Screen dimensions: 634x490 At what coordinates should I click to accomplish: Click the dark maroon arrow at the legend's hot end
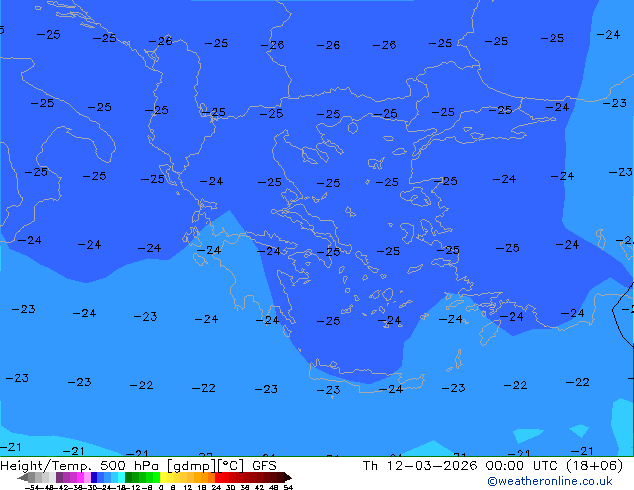pyautogui.click(x=287, y=477)
